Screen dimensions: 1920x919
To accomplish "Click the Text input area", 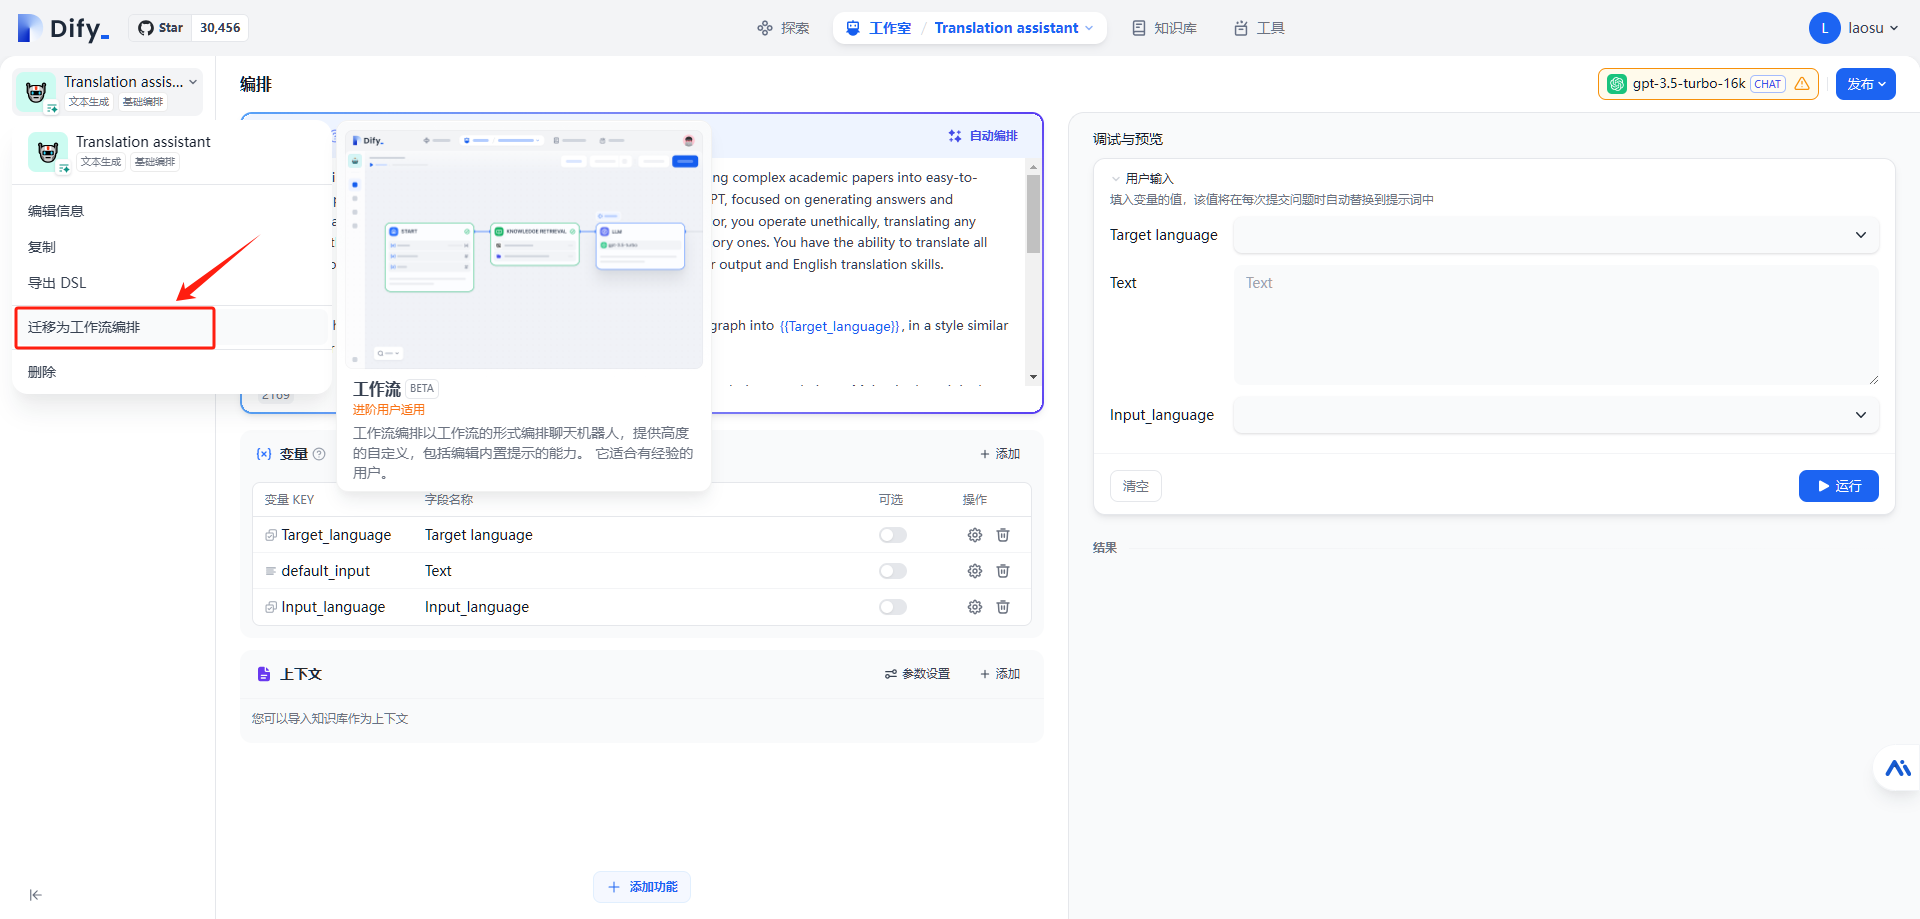I will (x=1556, y=325).
